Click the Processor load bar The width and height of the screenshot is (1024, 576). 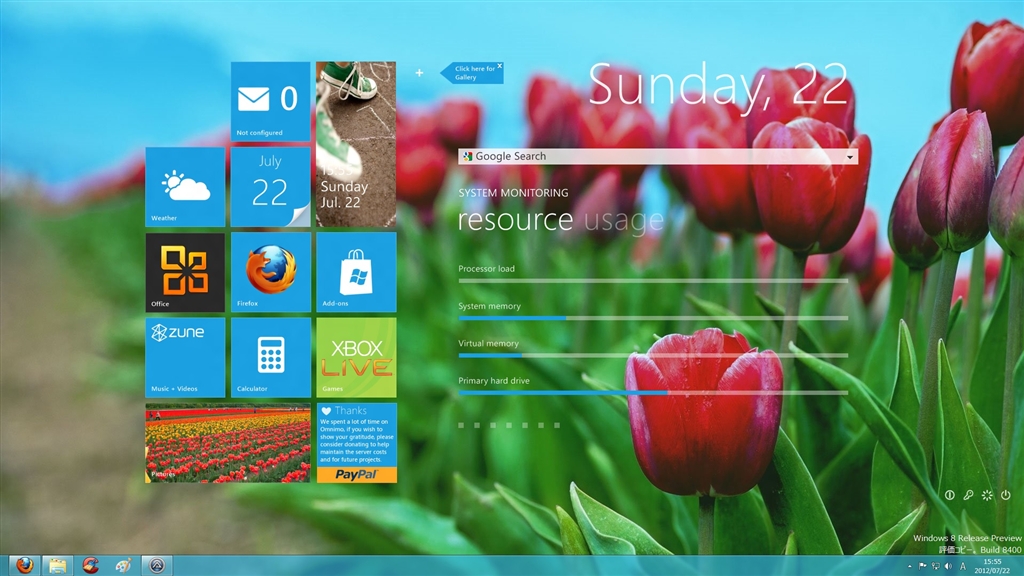(653, 281)
